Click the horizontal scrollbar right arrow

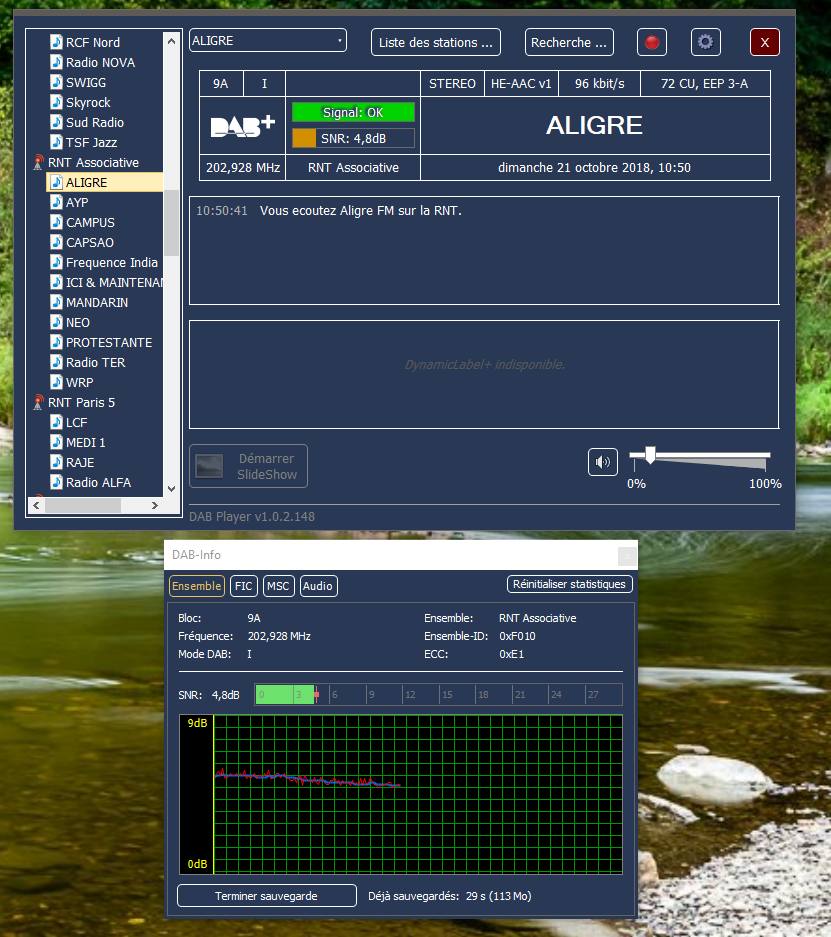coord(155,506)
